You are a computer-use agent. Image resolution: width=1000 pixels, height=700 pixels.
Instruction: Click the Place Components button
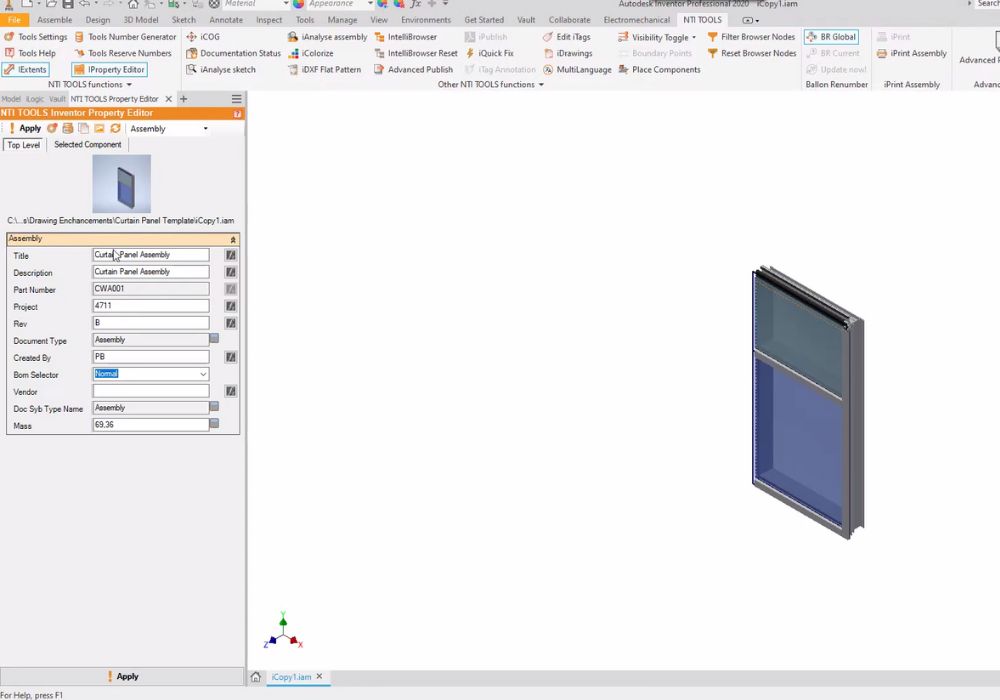(658, 70)
